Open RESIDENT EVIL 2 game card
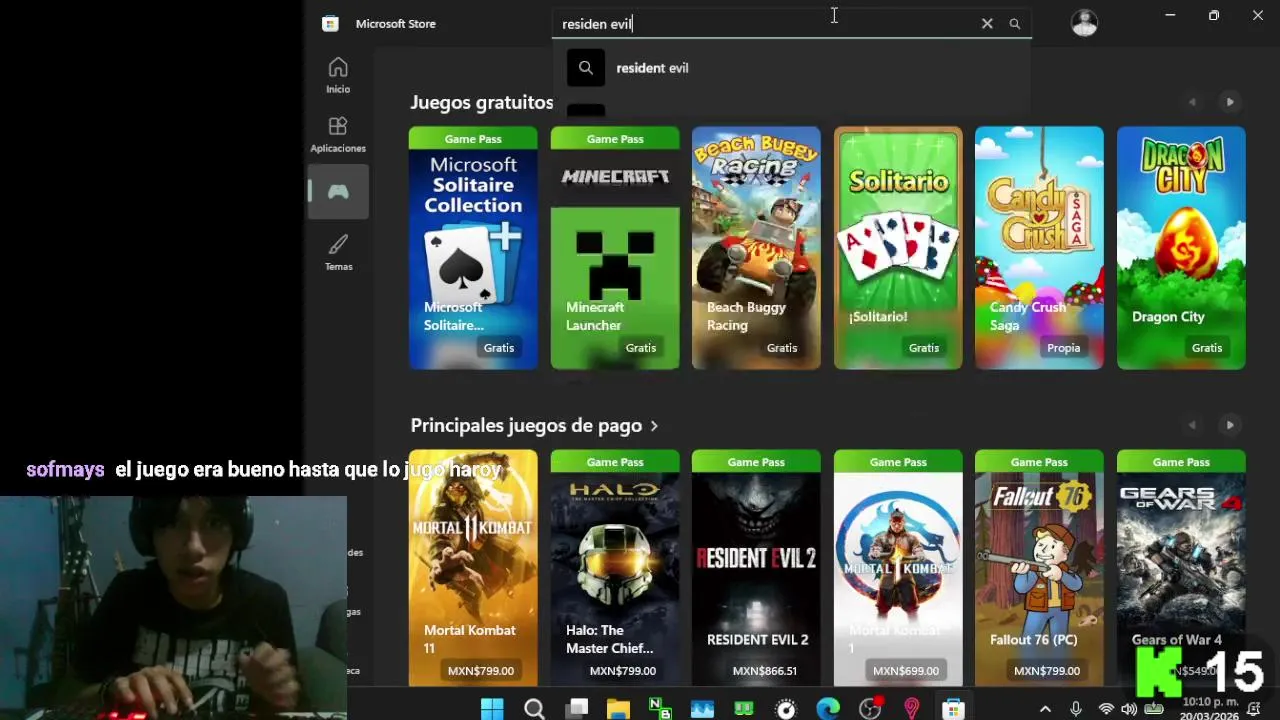The width and height of the screenshot is (1280, 720). pyautogui.click(x=756, y=568)
